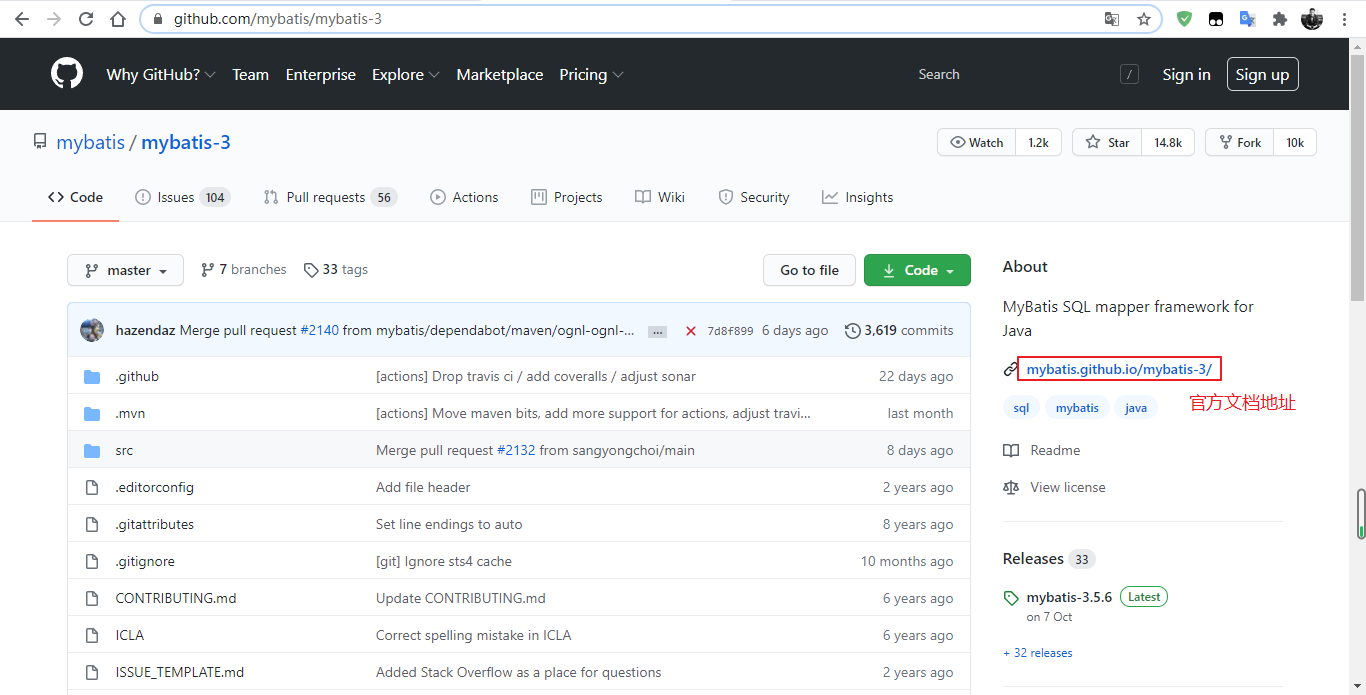The image size is (1366, 695).
Task: Click the sql topic tag
Action: coord(1021,408)
